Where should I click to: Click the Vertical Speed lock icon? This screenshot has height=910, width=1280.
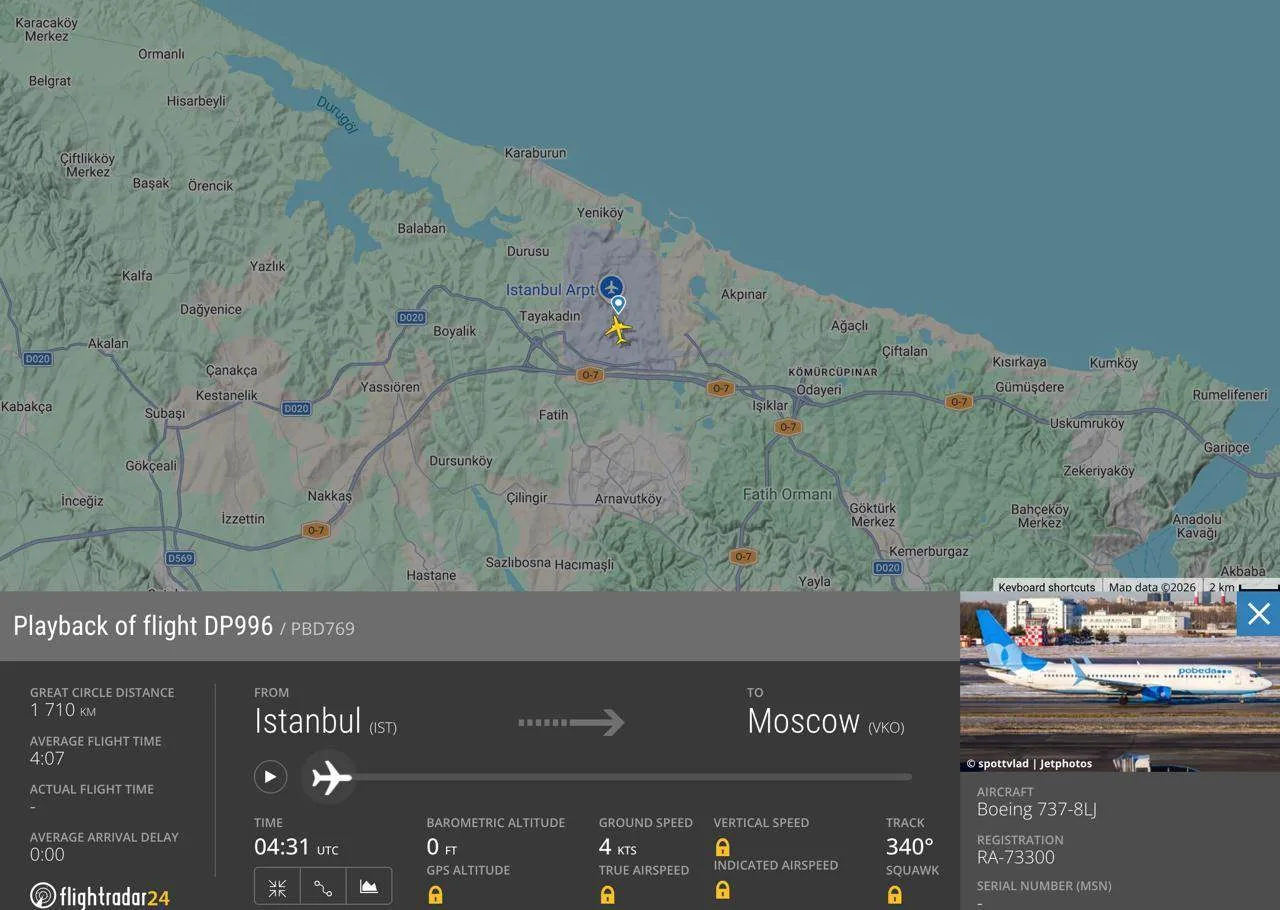tap(722, 848)
